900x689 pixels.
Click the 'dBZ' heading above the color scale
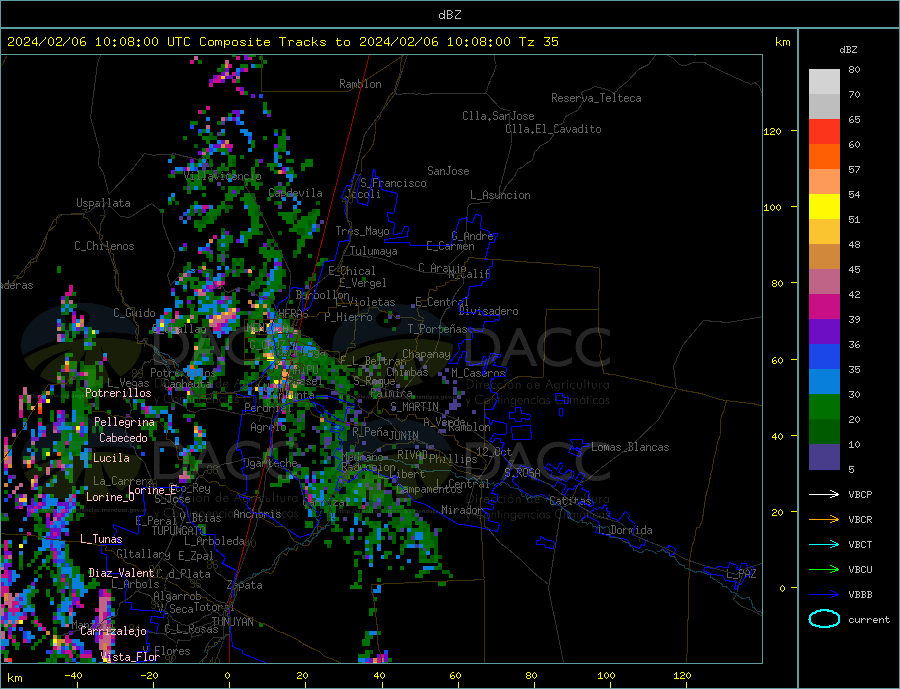(x=848, y=50)
